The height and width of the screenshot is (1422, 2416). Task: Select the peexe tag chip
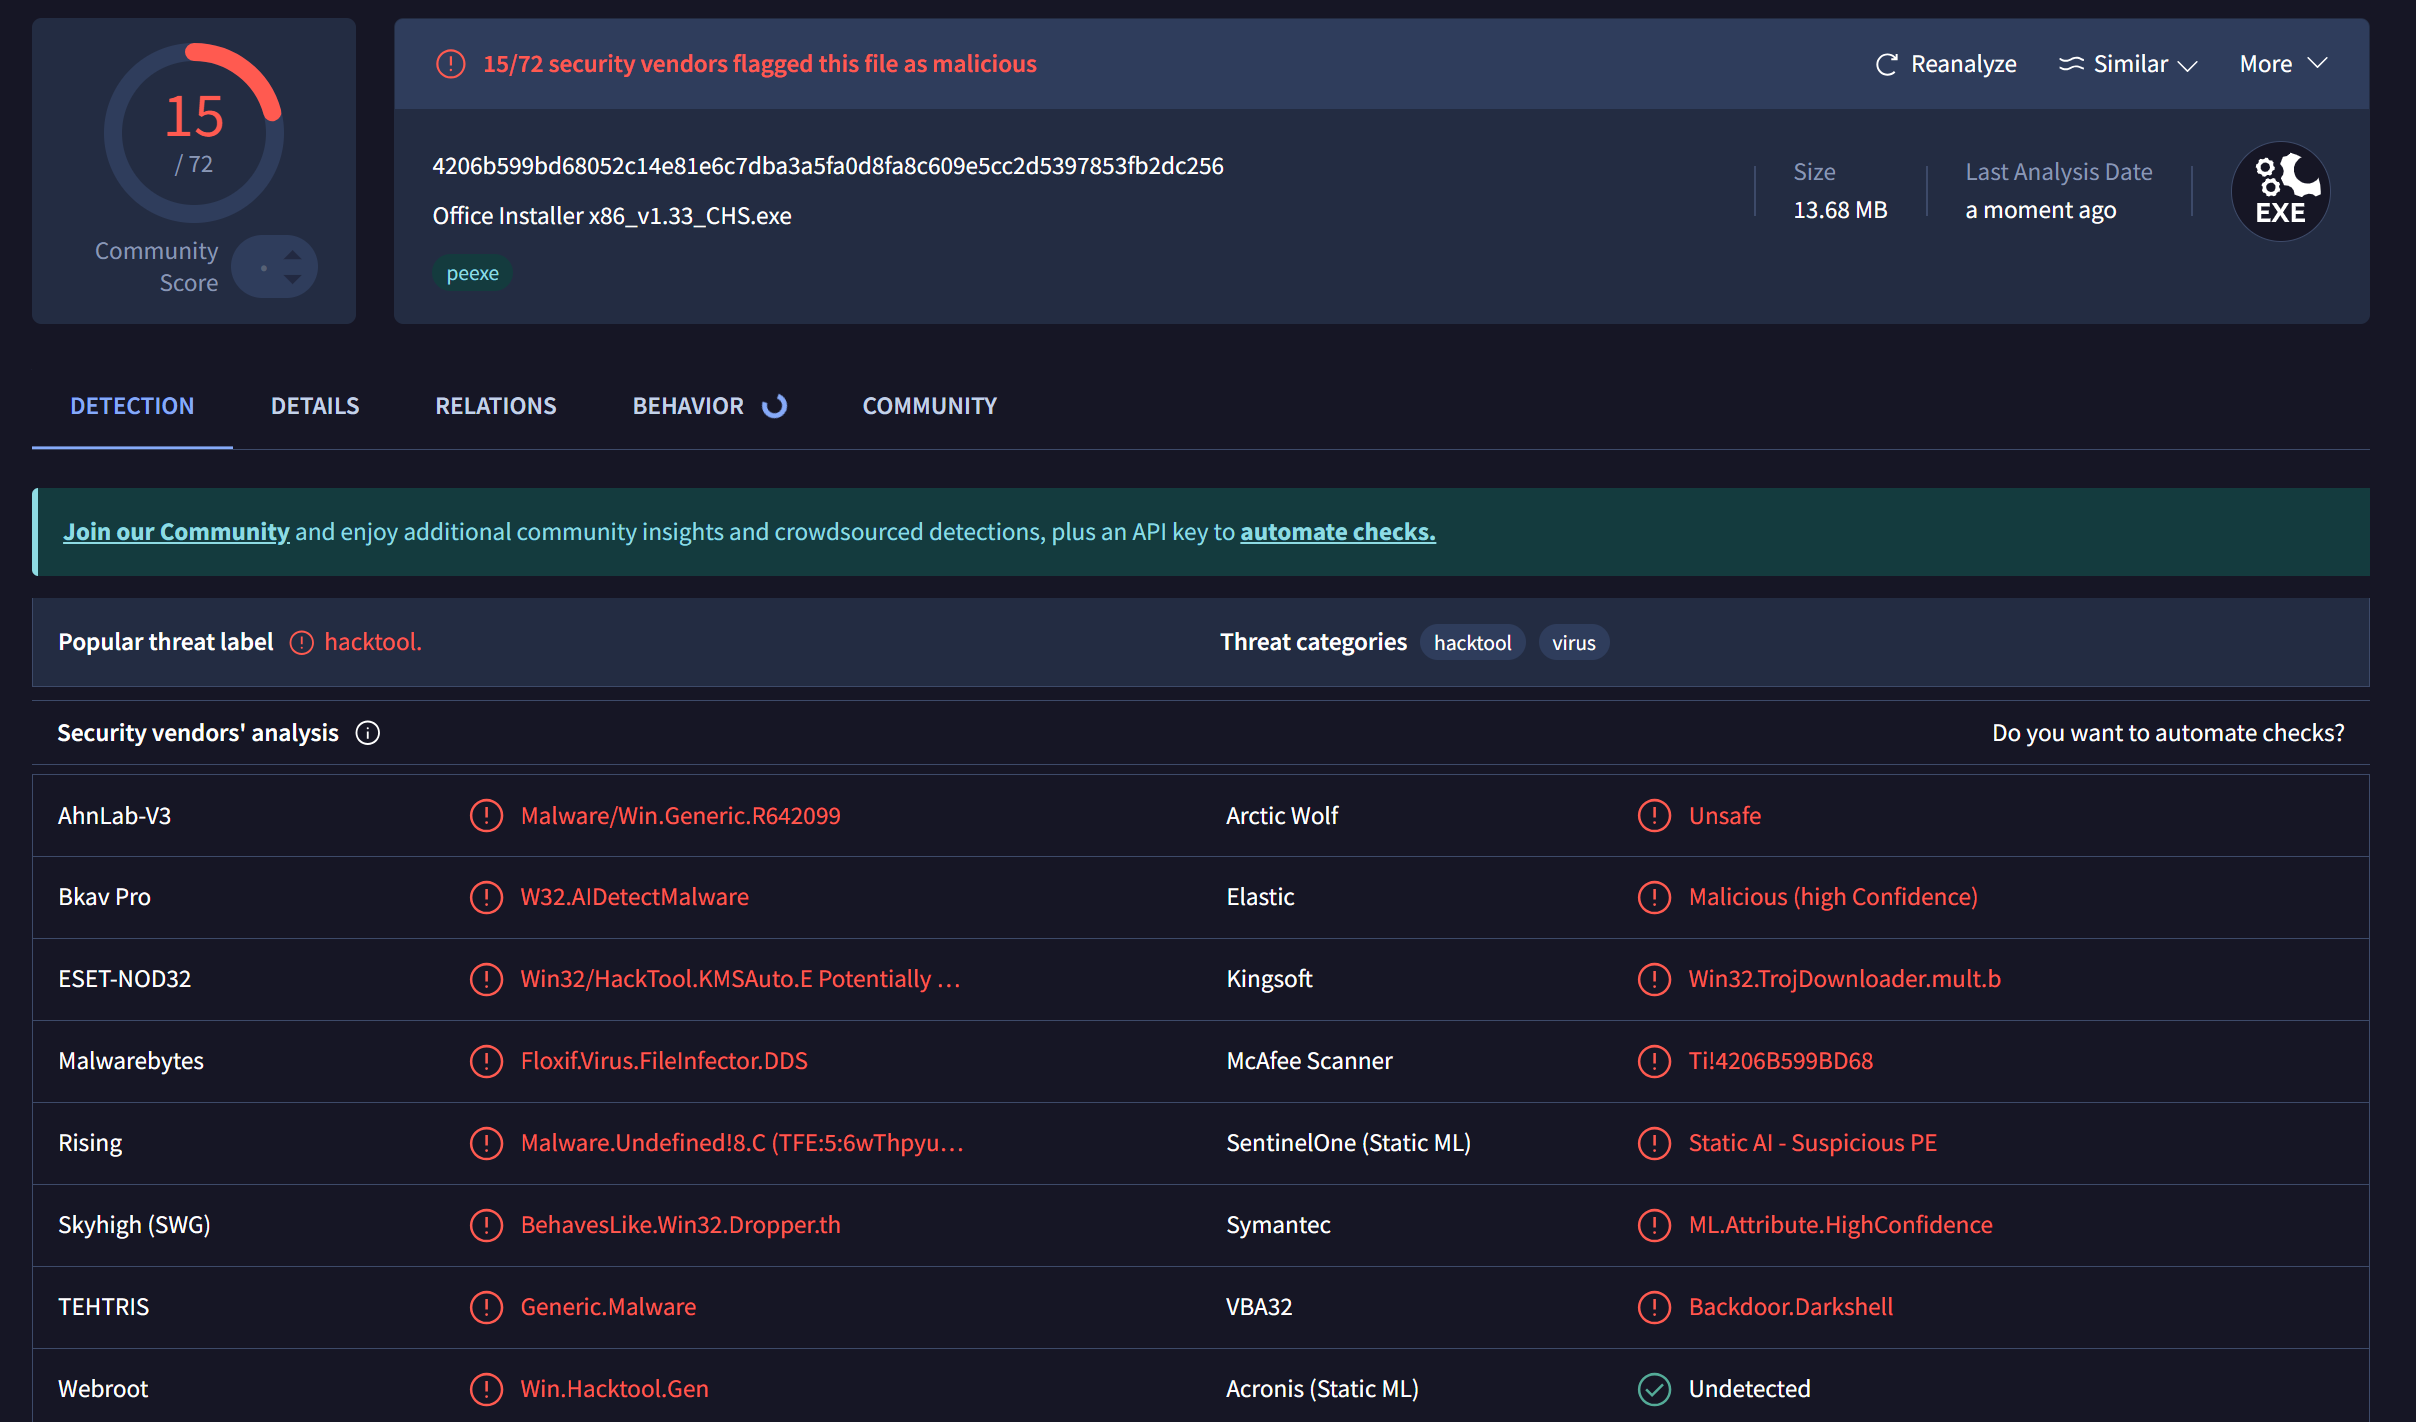point(472,273)
